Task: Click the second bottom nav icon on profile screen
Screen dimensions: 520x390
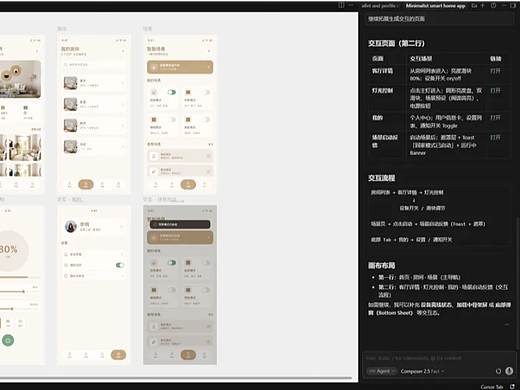Action: pos(86,355)
